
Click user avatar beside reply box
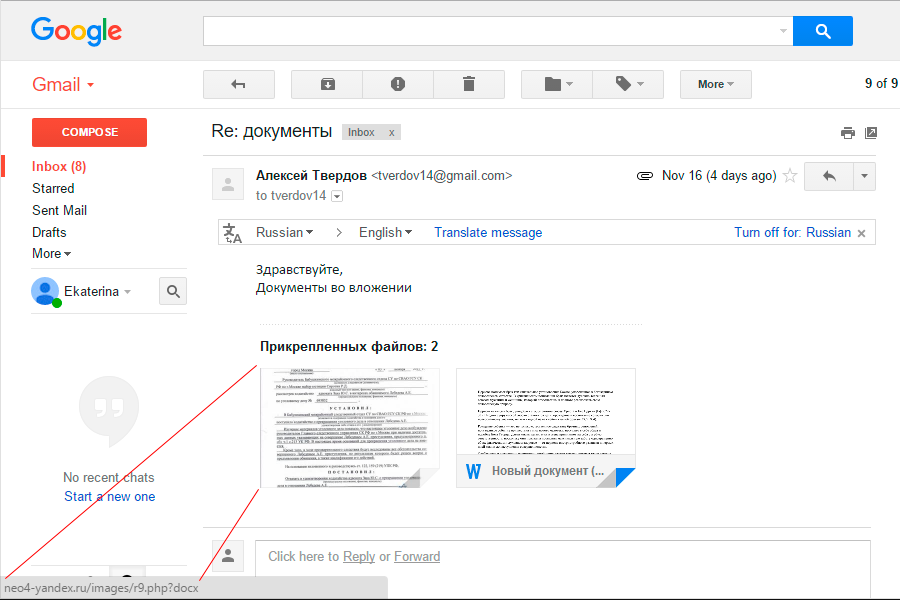228,556
